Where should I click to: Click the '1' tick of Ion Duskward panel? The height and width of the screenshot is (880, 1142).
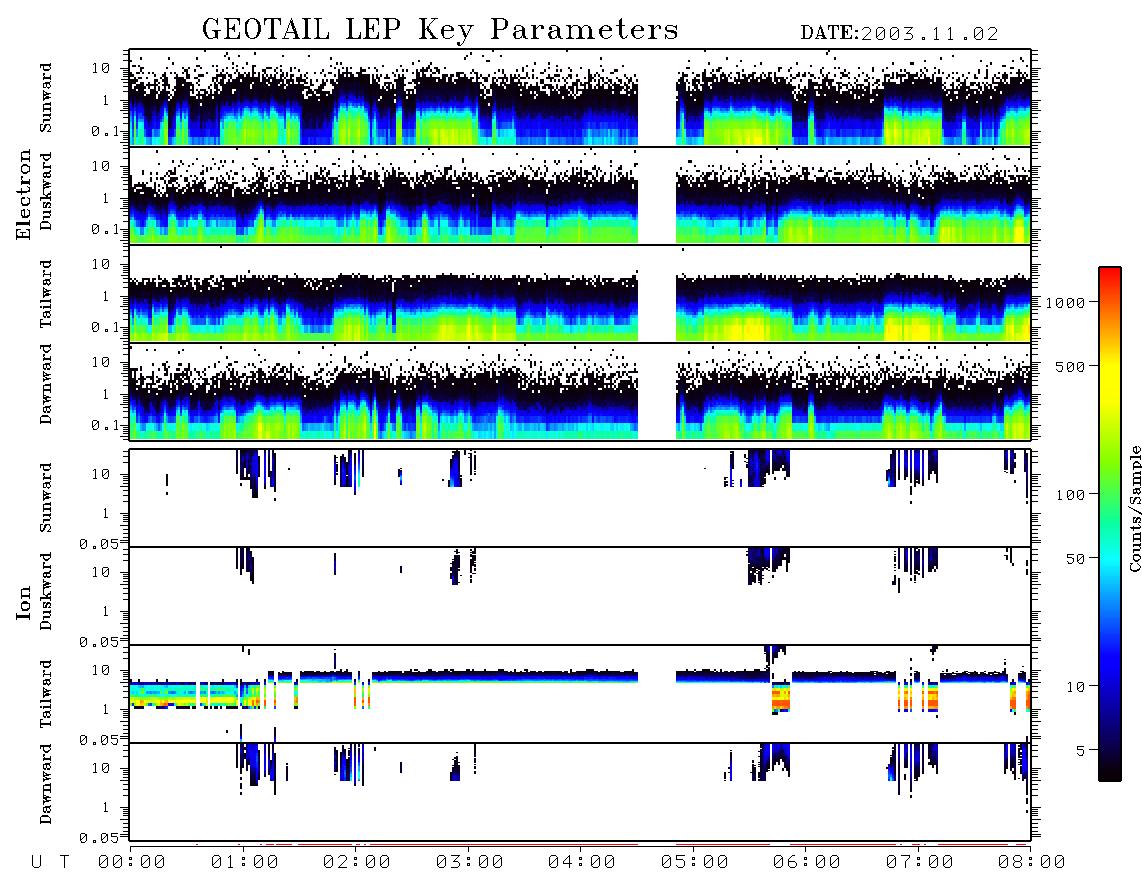106,610
